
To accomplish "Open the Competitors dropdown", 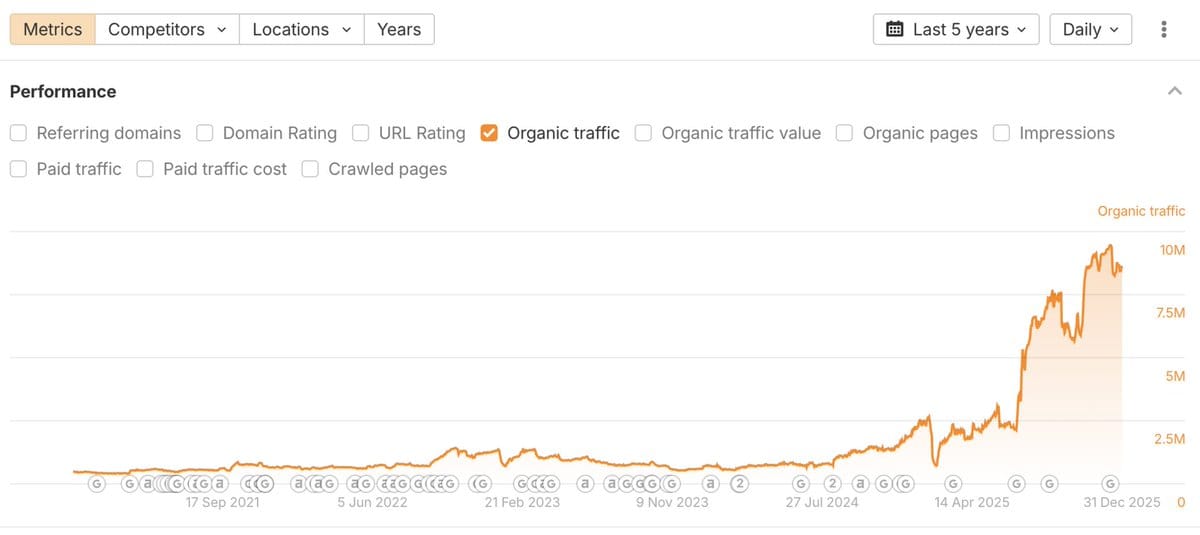I will [x=167, y=29].
